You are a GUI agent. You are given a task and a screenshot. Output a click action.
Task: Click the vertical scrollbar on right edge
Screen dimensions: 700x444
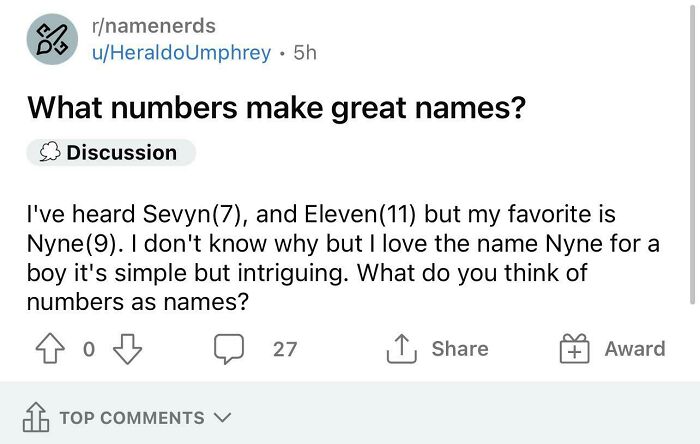[694, 150]
